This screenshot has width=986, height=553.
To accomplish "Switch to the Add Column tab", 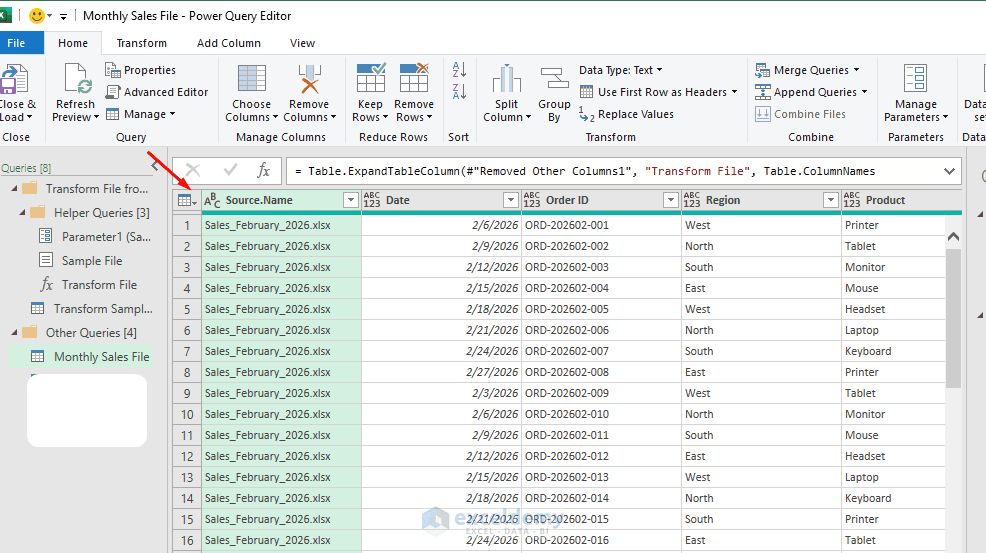I will 229,43.
